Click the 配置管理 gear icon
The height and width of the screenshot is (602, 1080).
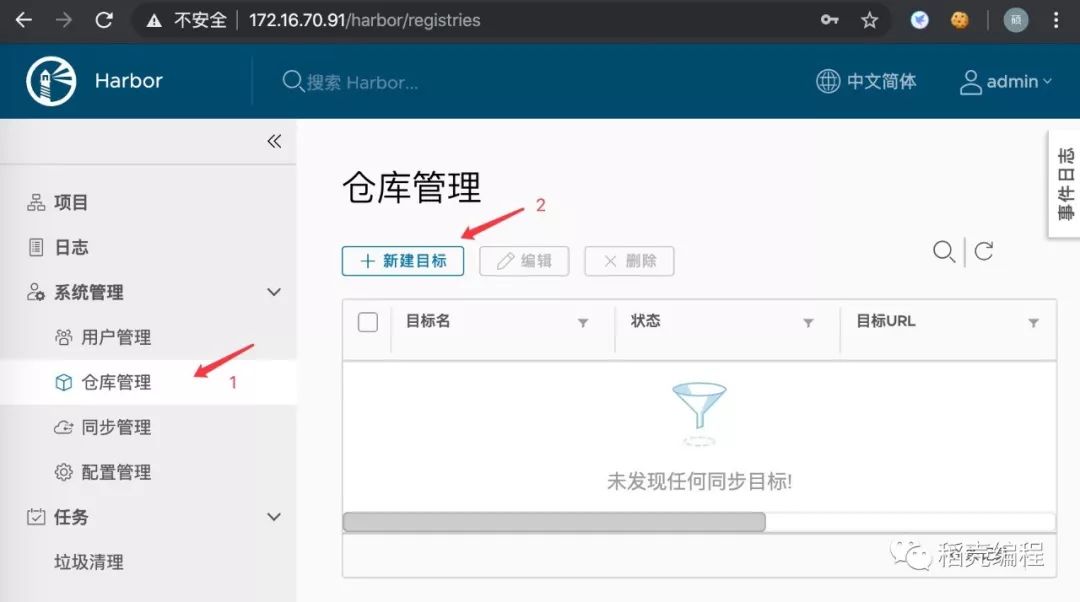pyautogui.click(x=63, y=472)
